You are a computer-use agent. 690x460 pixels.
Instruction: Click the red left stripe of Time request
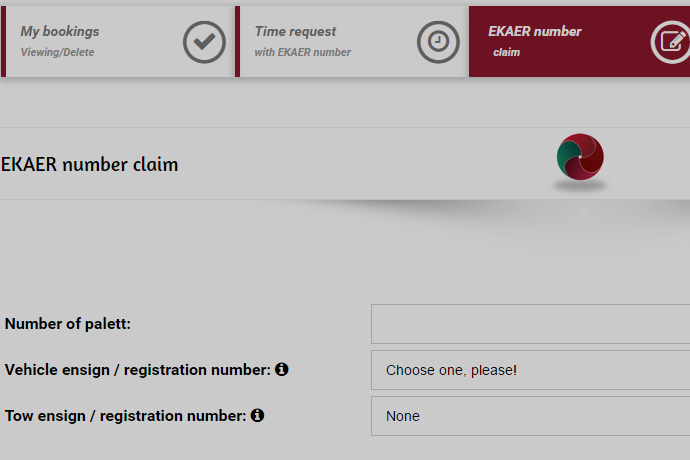coord(237,42)
